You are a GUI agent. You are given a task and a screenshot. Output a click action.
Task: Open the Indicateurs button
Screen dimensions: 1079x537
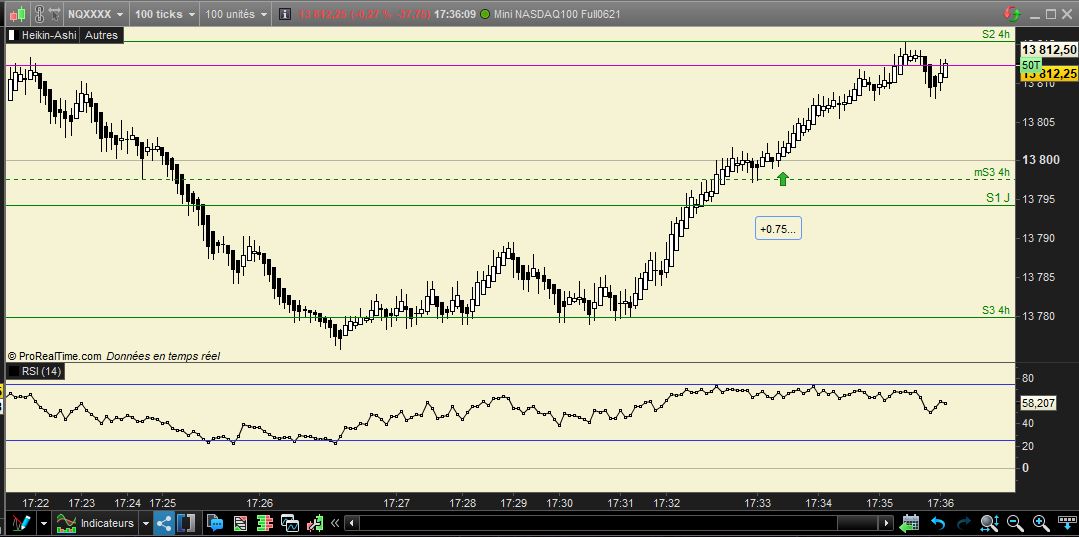[95, 523]
